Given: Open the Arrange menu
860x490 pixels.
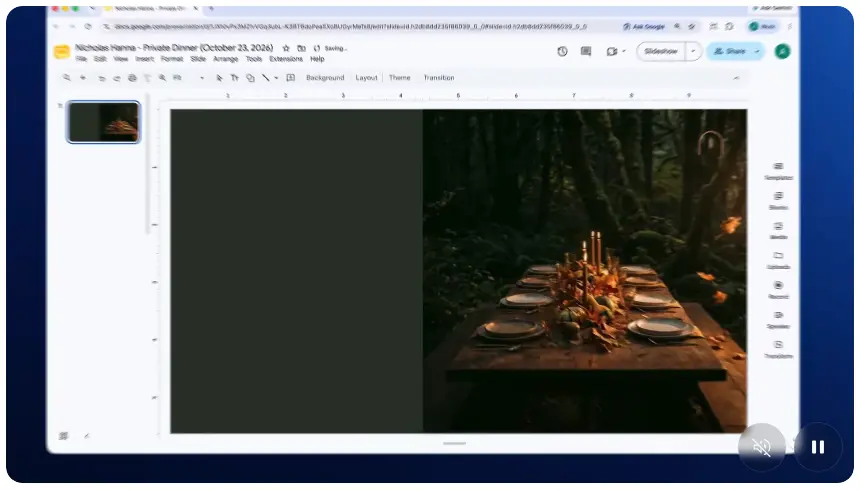Looking at the screenshot, I should (225, 59).
